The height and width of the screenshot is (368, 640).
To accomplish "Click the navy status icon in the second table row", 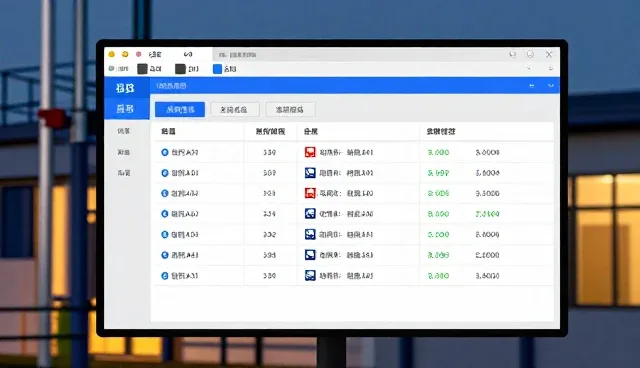I will coord(310,173).
